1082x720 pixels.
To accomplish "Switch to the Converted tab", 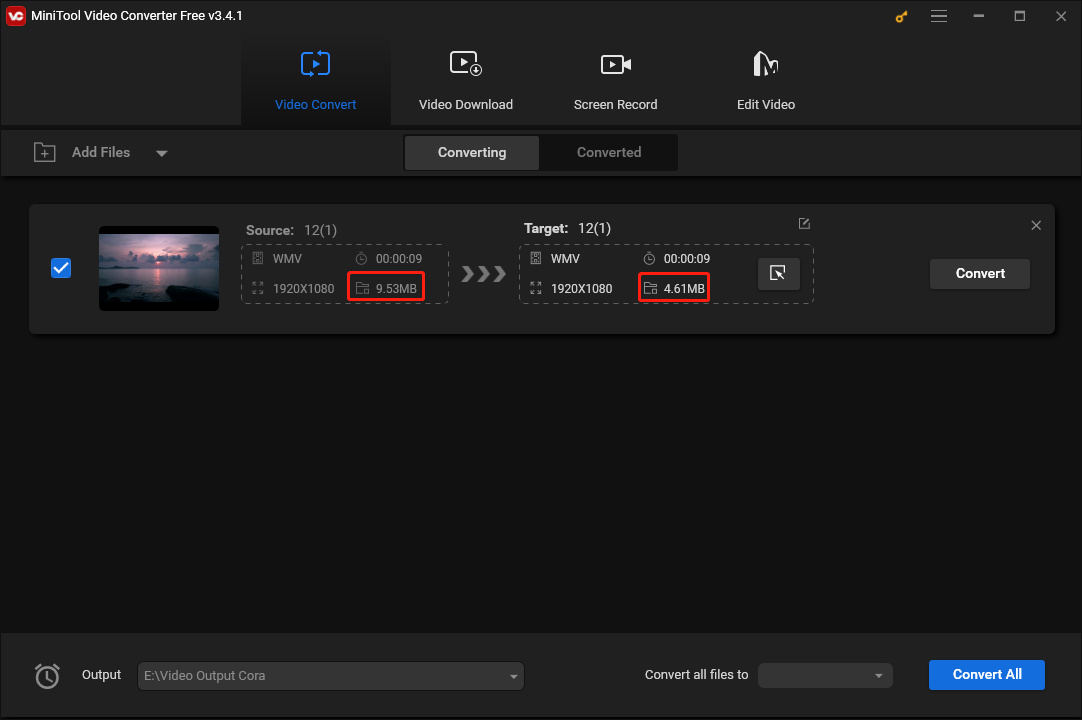I will click(609, 153).
